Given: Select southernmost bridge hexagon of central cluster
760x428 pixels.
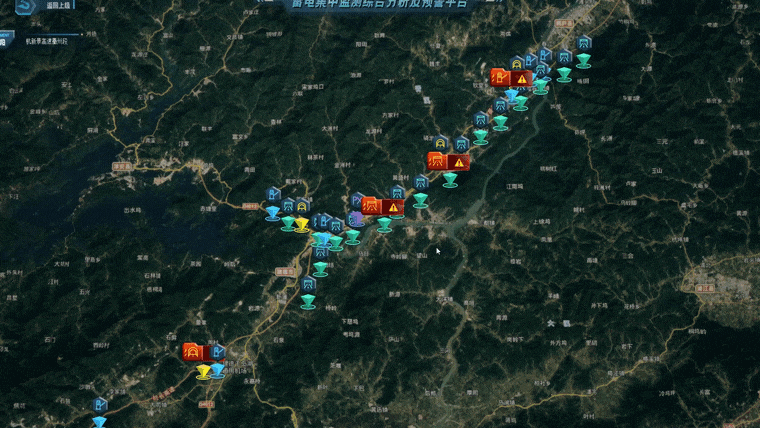Looking at the screenshot, I should [x=308, y=284].
